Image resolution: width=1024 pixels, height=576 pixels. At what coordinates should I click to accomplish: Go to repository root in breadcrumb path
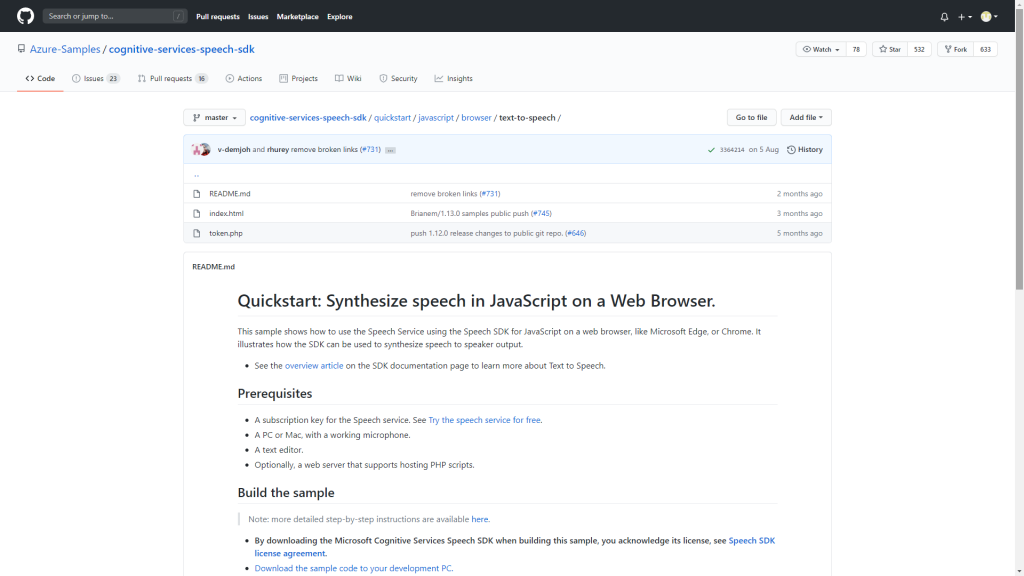pos(308,118)
